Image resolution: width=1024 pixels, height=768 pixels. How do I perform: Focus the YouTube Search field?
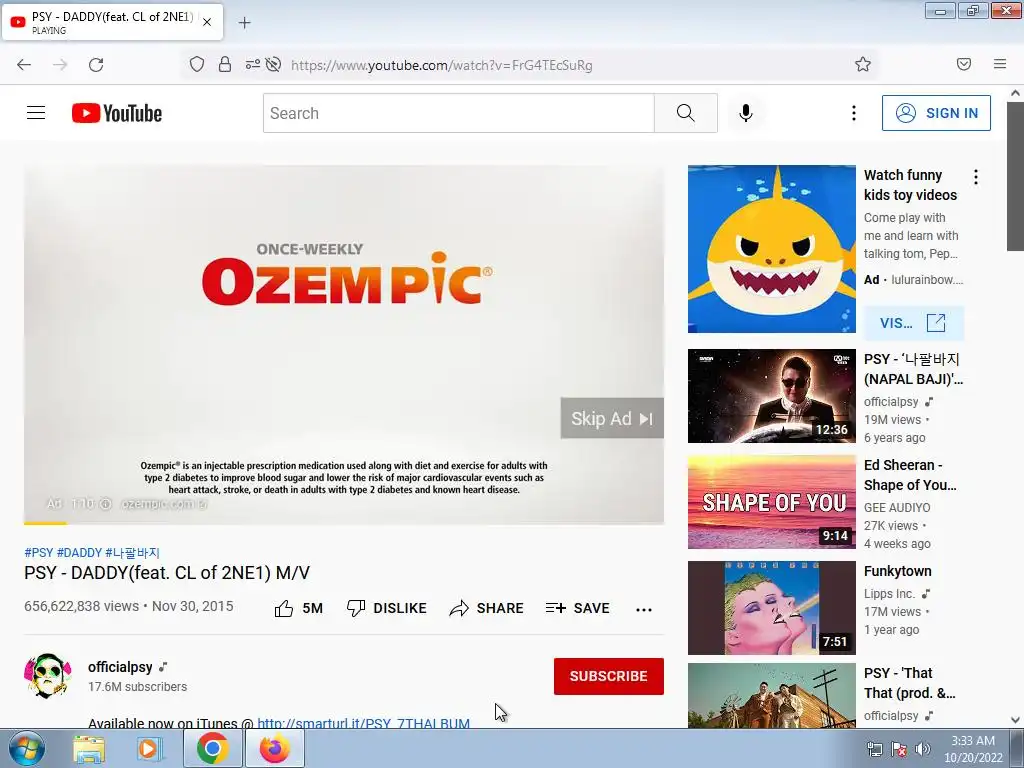pos(458,113)
